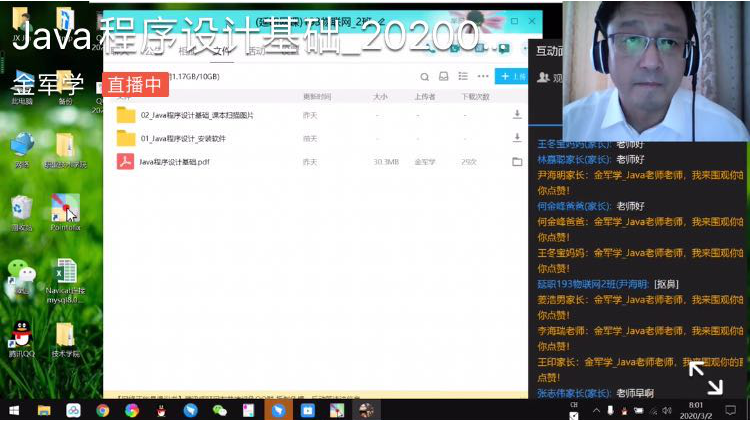Expand video with the fullscreen arrows

705,378
